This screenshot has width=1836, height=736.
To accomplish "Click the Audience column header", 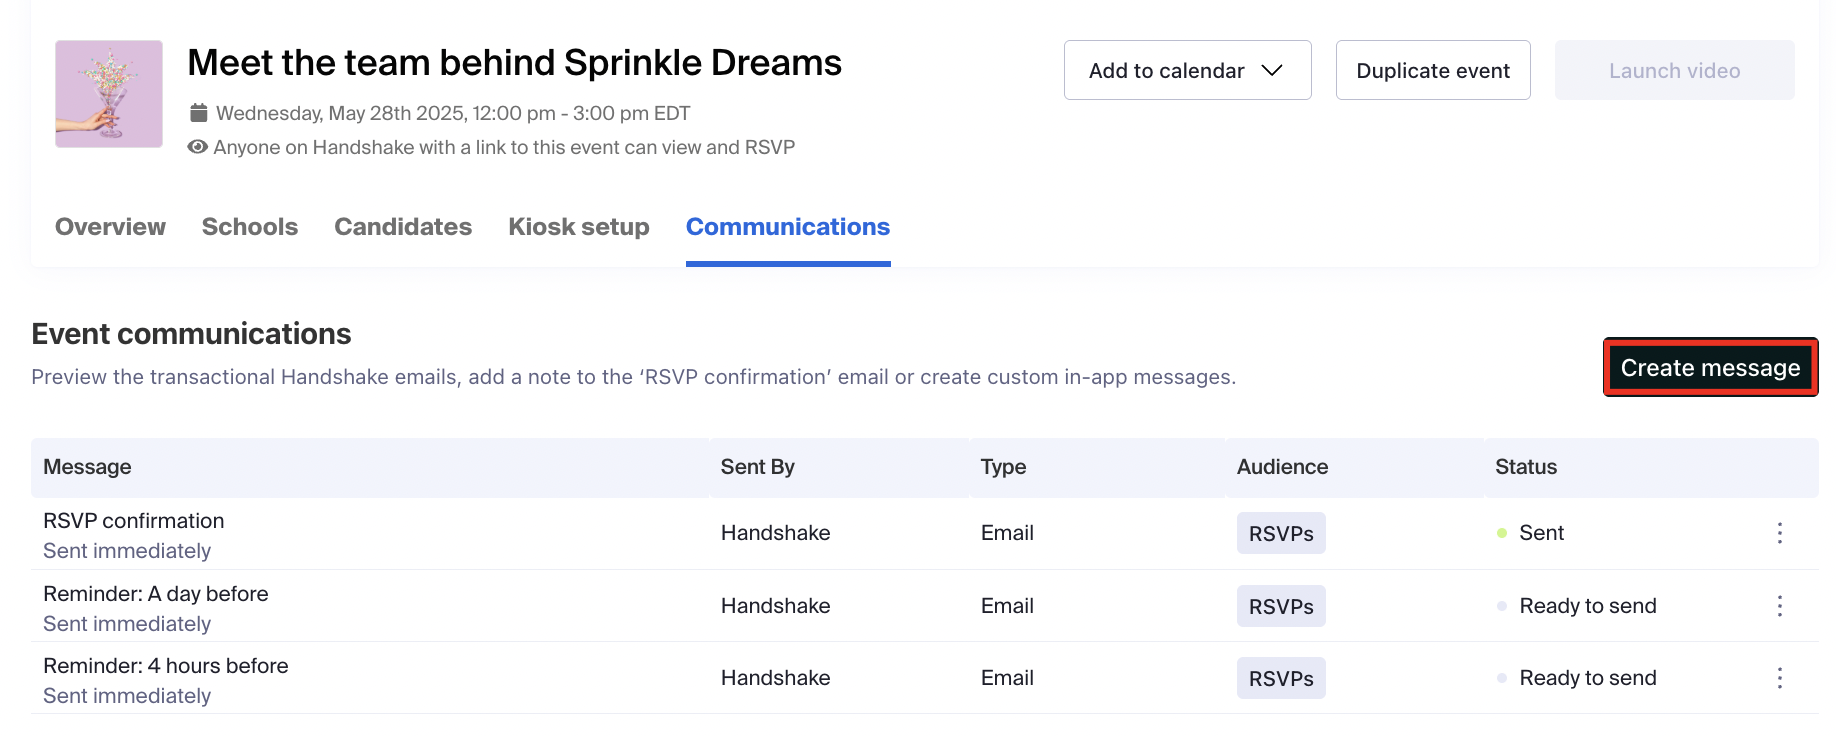I will click(x=1282, y=467).
